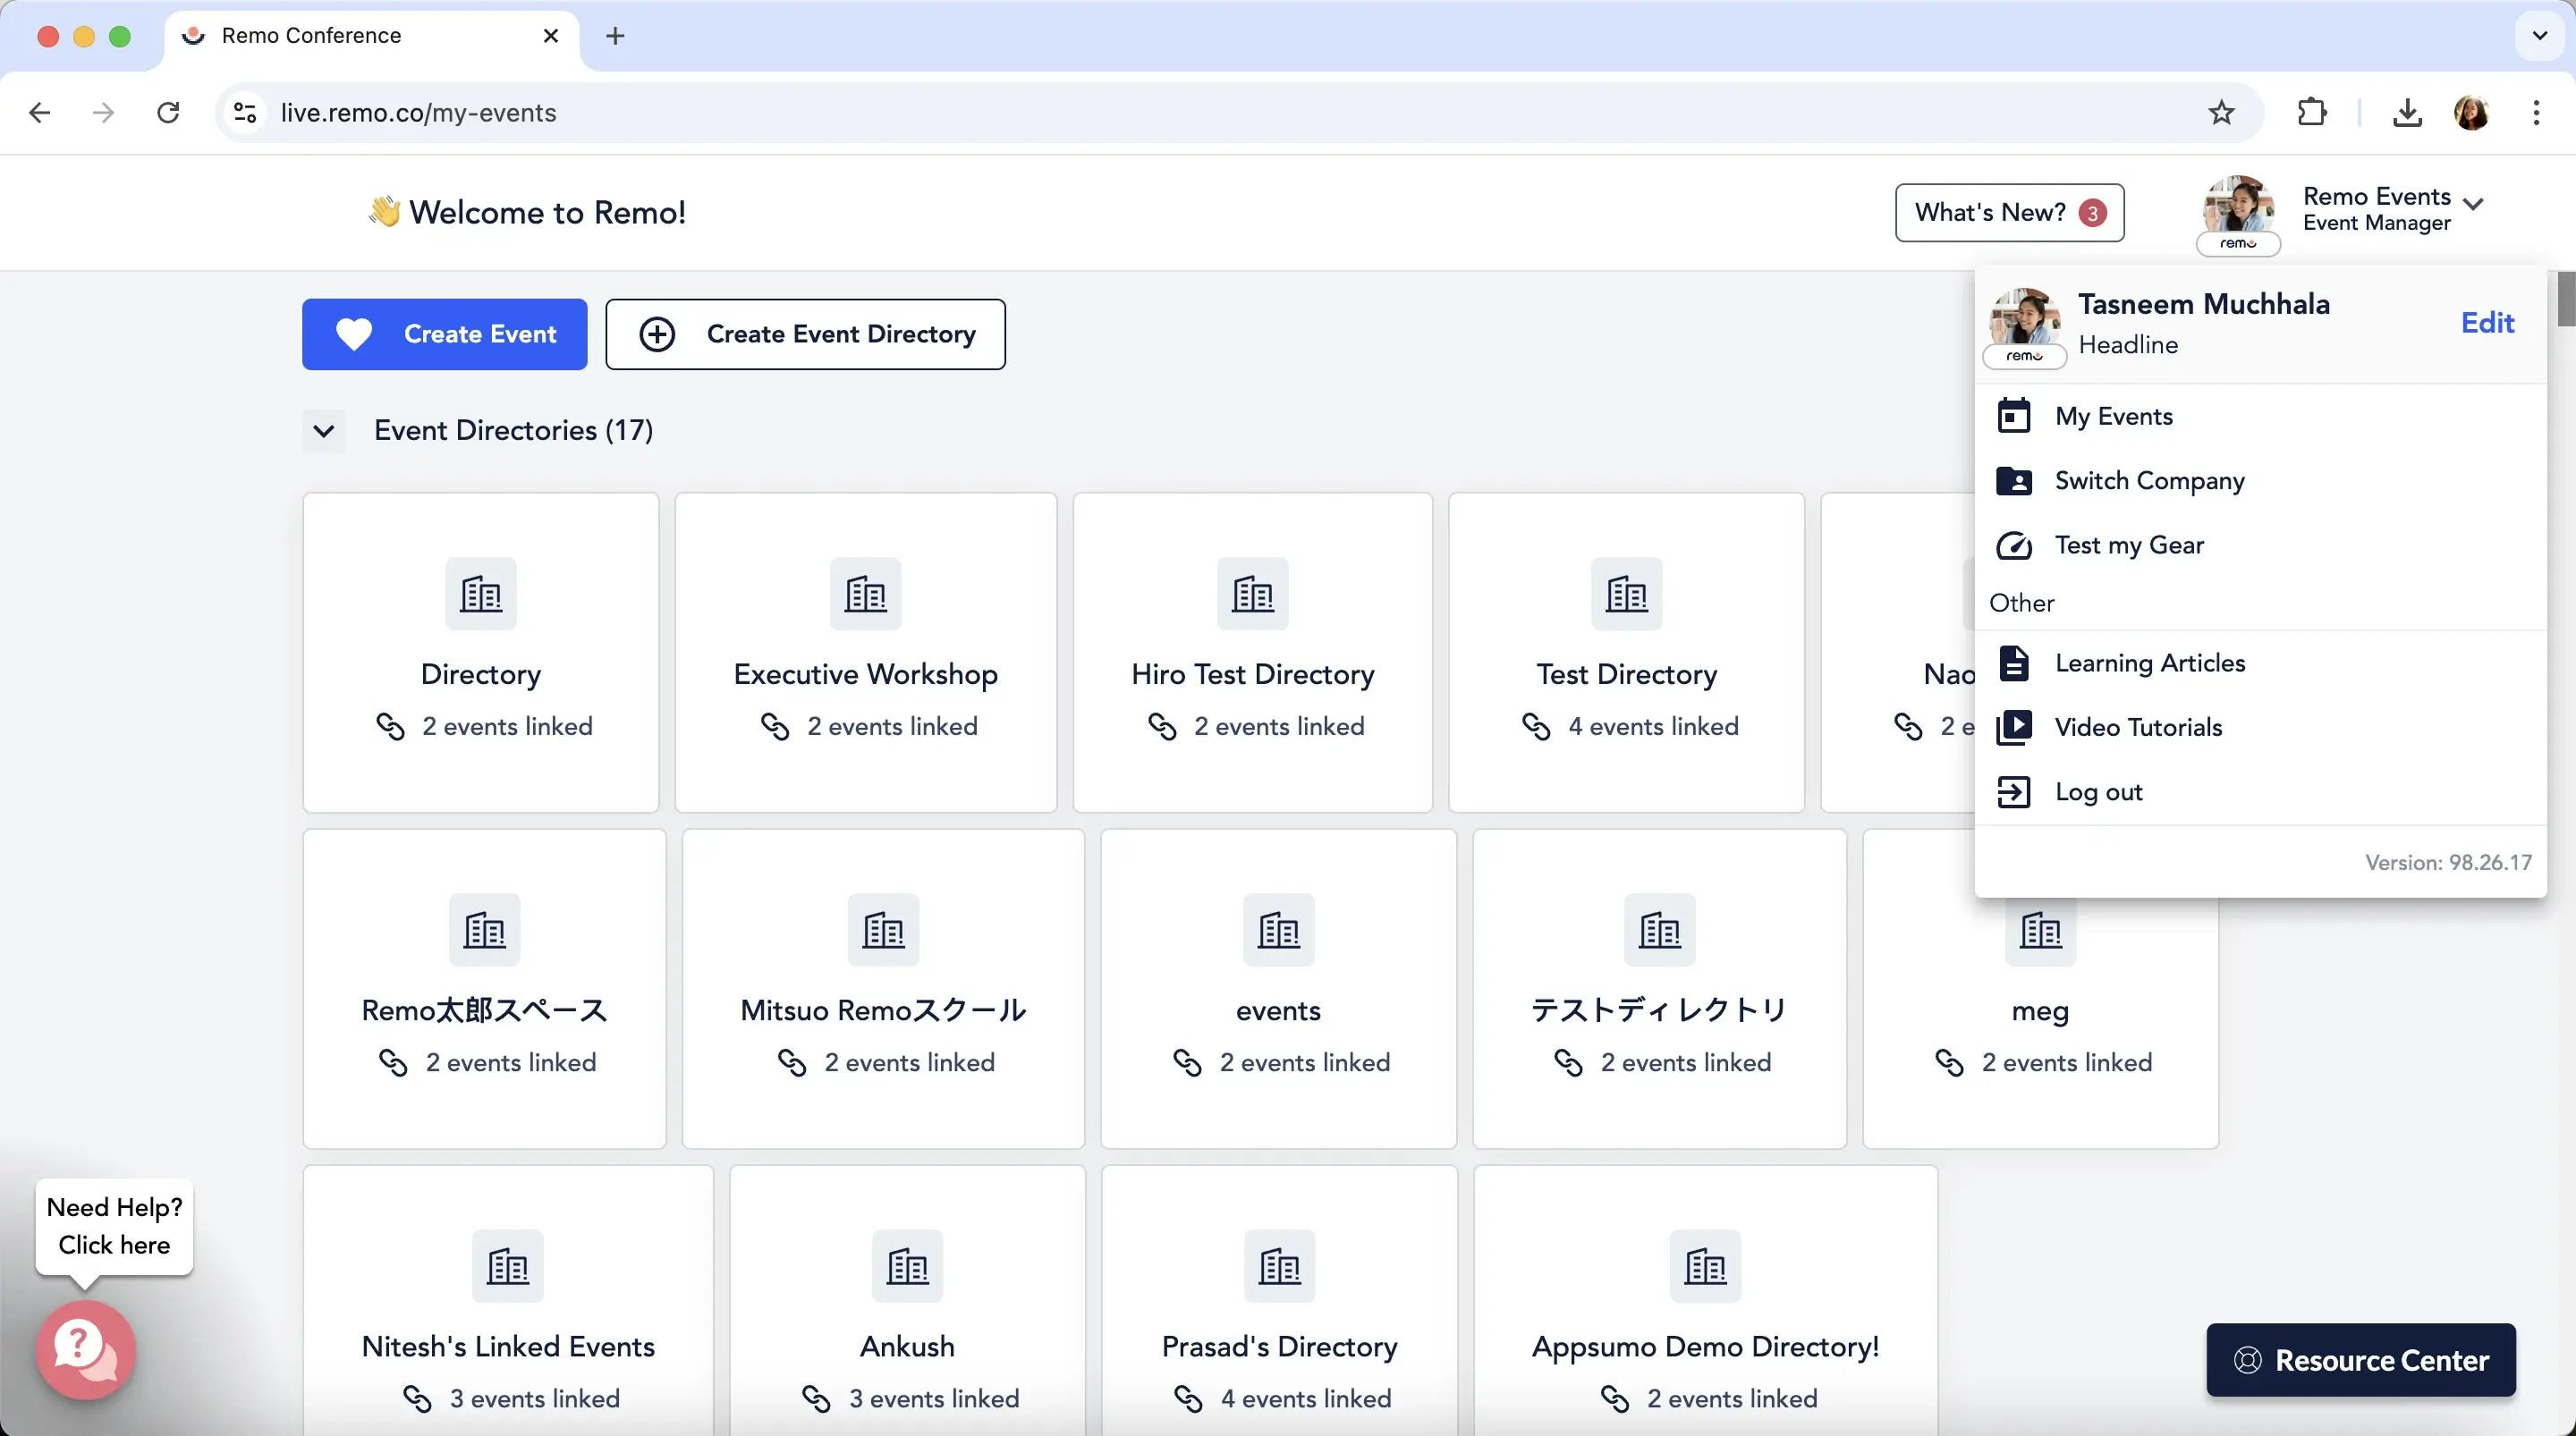Viewport: 2576px width, 1436px height.
Task: Click the gauge icon beside Test my Gear
Action: [2014, 546]
